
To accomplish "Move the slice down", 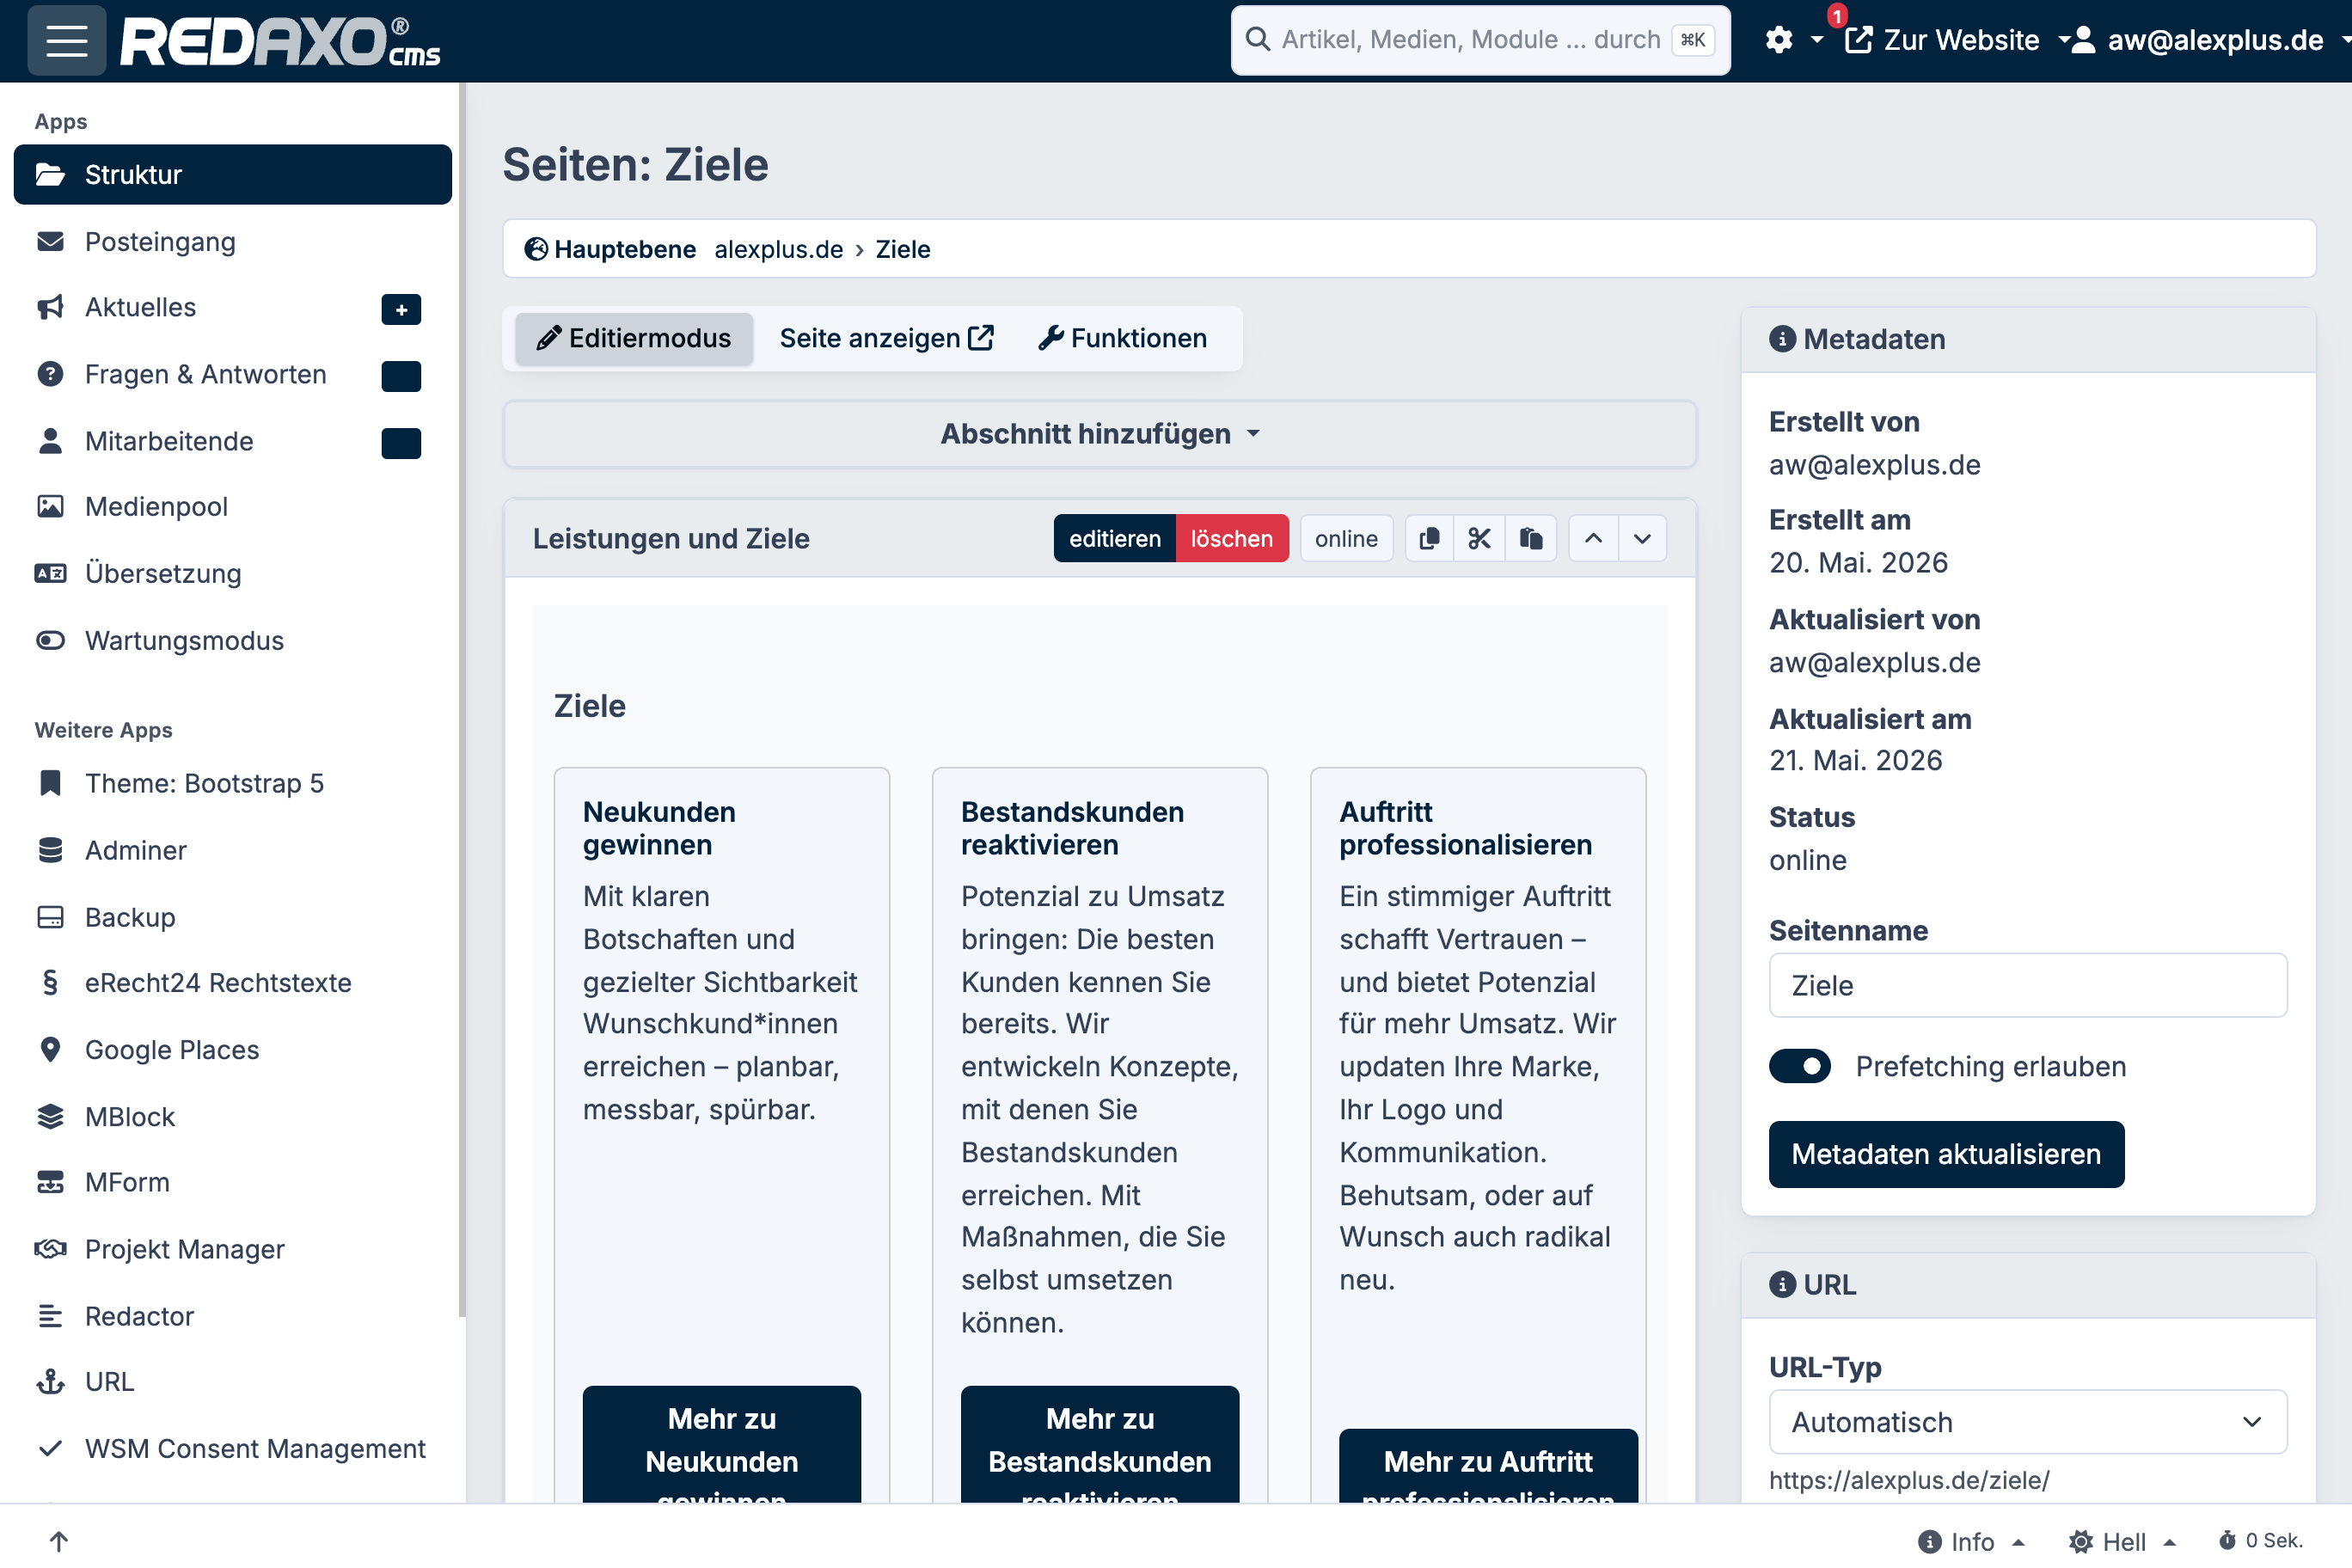I will [x=1642, y=538].
